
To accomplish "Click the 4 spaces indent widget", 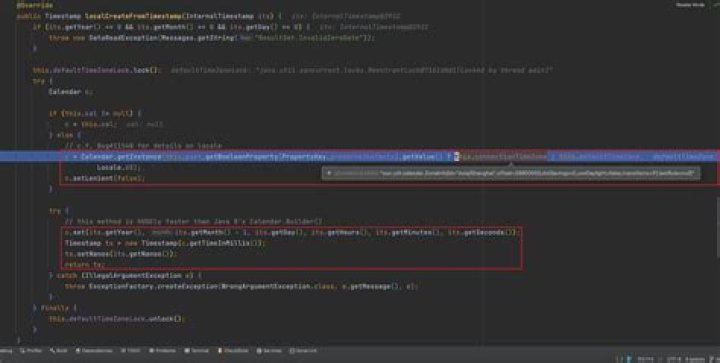I will (694, 359).
